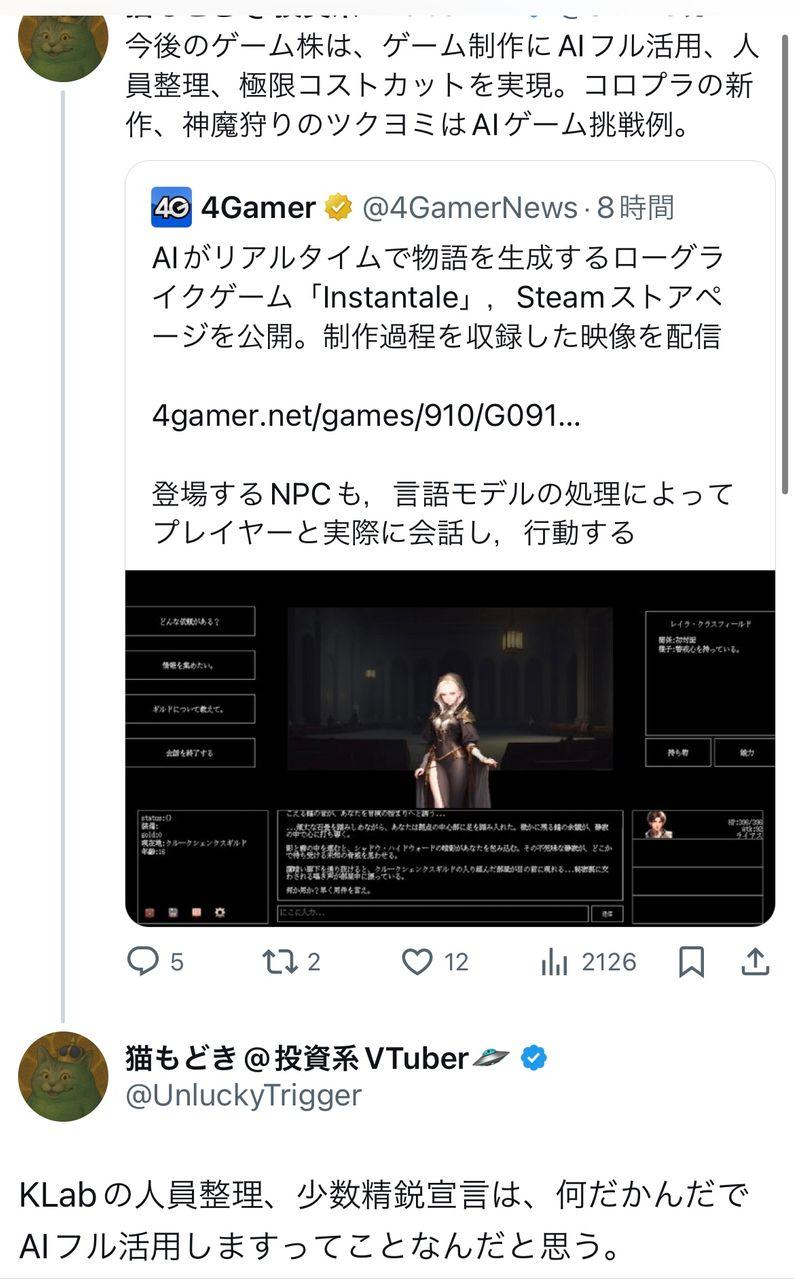
Task: Bookmark this tweet
Action: [691, 962]
